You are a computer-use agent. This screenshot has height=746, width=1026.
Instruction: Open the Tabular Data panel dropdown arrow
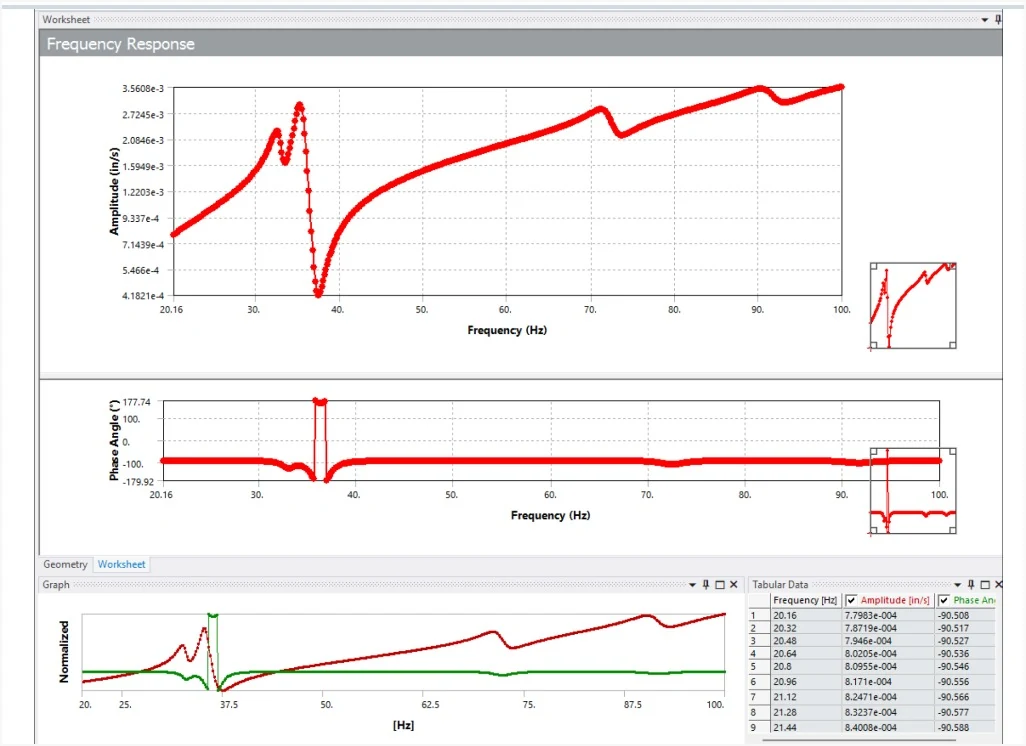(957, 584)
